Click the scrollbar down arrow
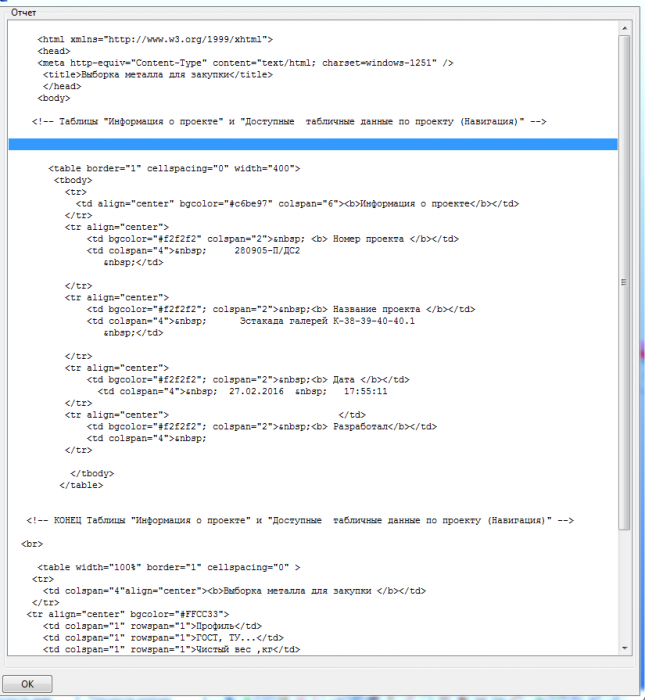 click(624, 648)
